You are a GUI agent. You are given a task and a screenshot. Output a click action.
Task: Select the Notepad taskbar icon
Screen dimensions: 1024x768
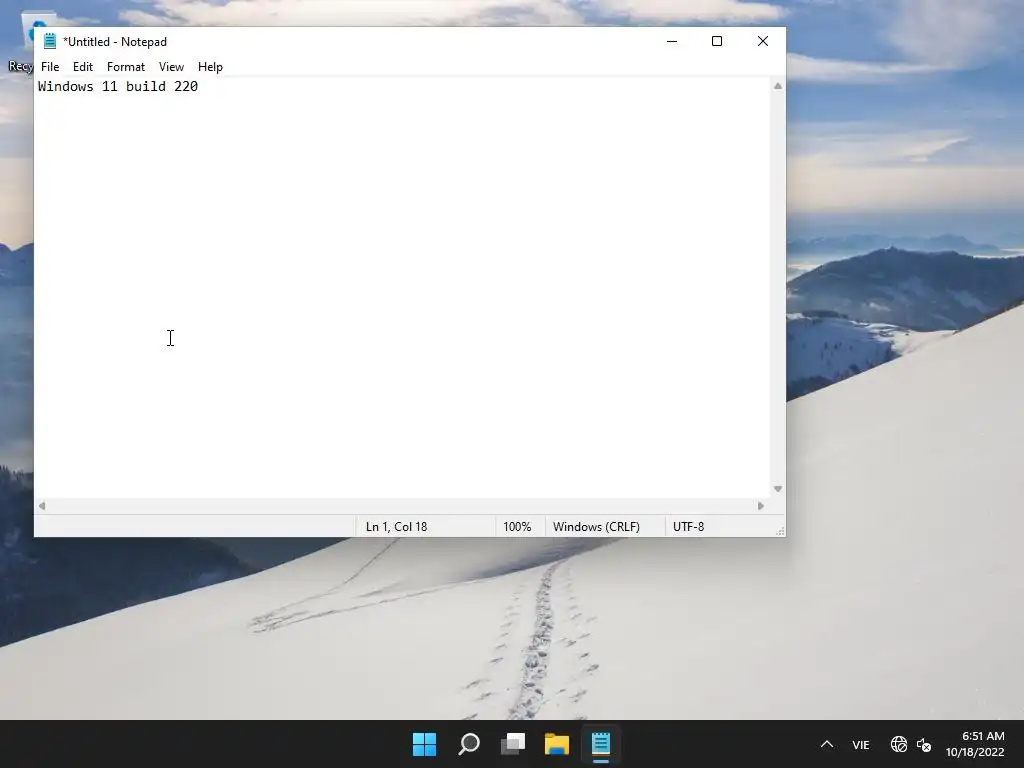pyautogui.click(x=601, y=744)
